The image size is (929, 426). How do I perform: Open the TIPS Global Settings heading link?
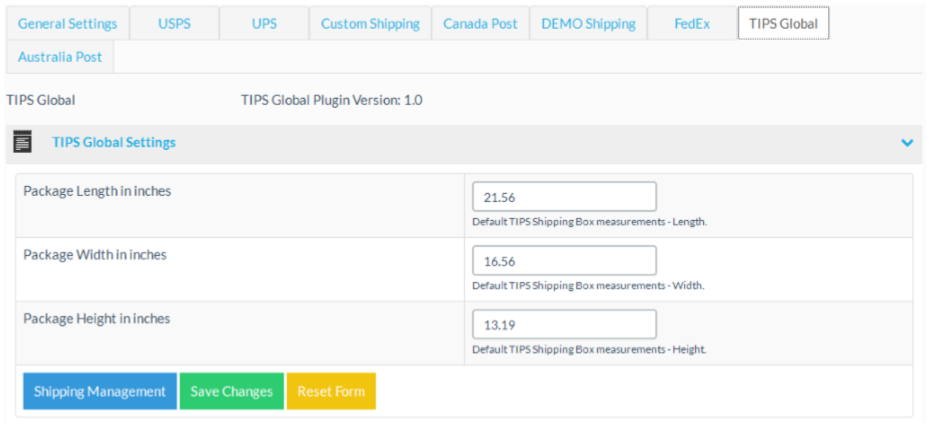click(x=114, y=143)
